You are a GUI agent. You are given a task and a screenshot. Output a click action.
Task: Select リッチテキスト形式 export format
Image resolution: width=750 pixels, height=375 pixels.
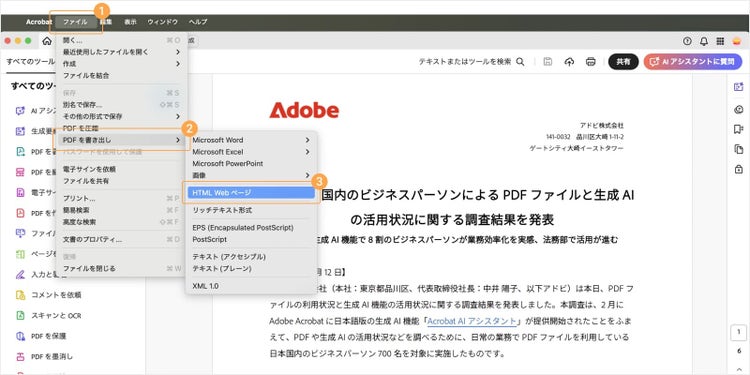251,210
